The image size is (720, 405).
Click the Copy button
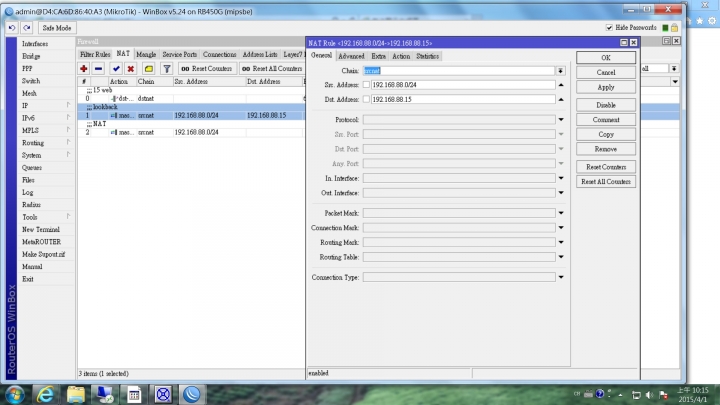tap(606, 135)
